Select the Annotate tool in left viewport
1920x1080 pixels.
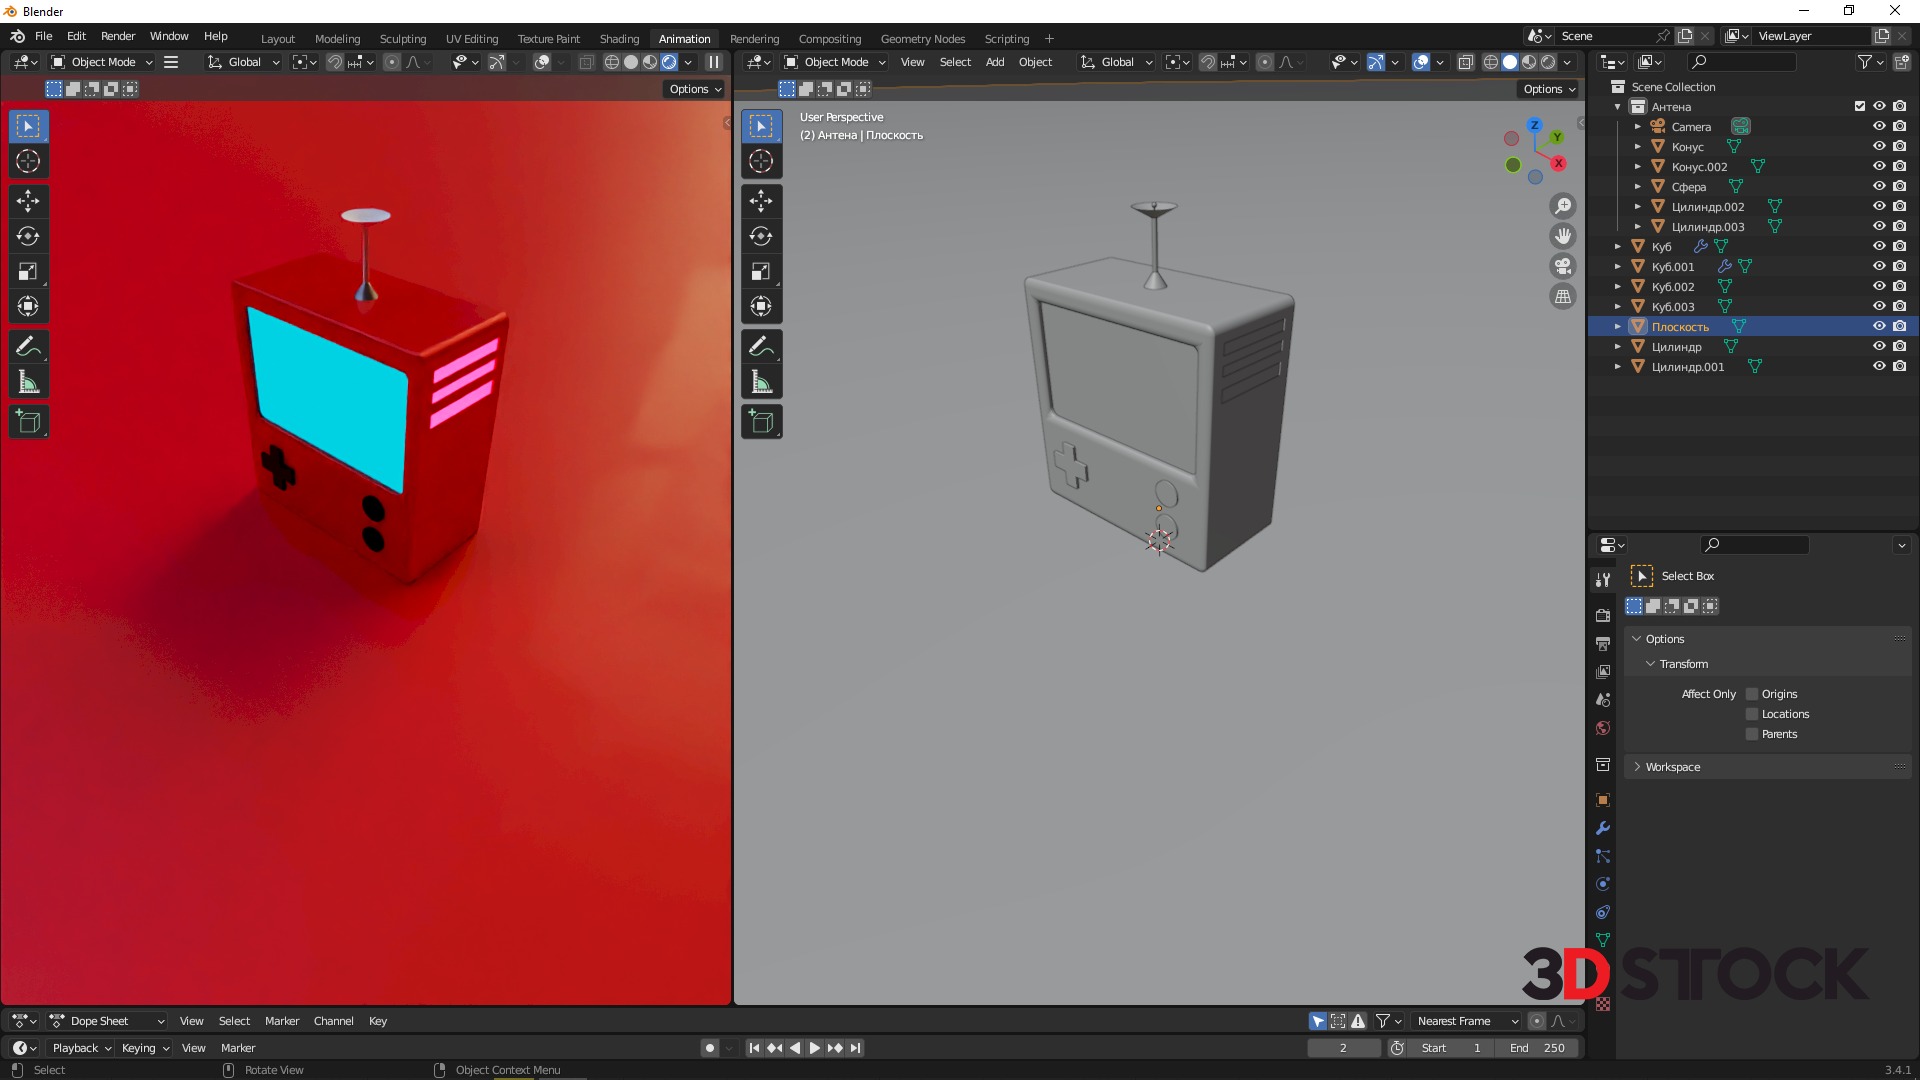tap(28, 347)
